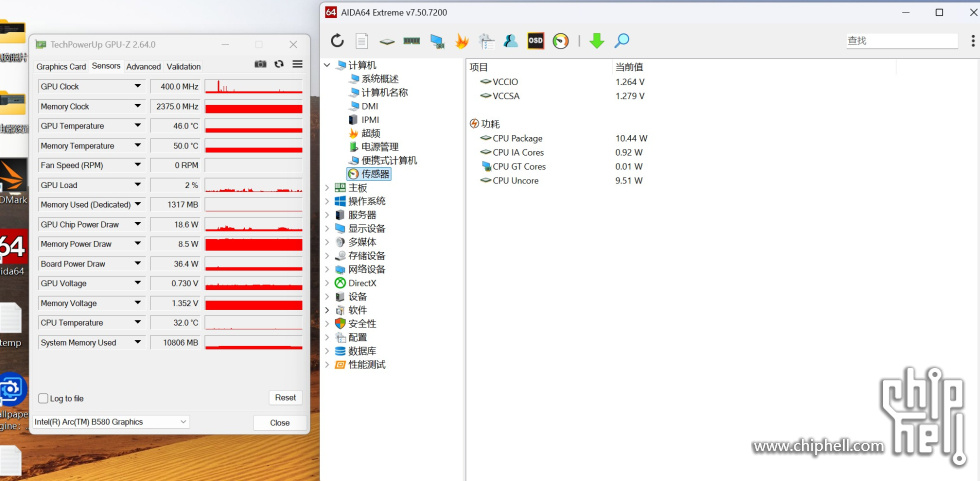
Task: Switch to the Advanced tab
Action: pyautogui.click(x=144, y=67)
